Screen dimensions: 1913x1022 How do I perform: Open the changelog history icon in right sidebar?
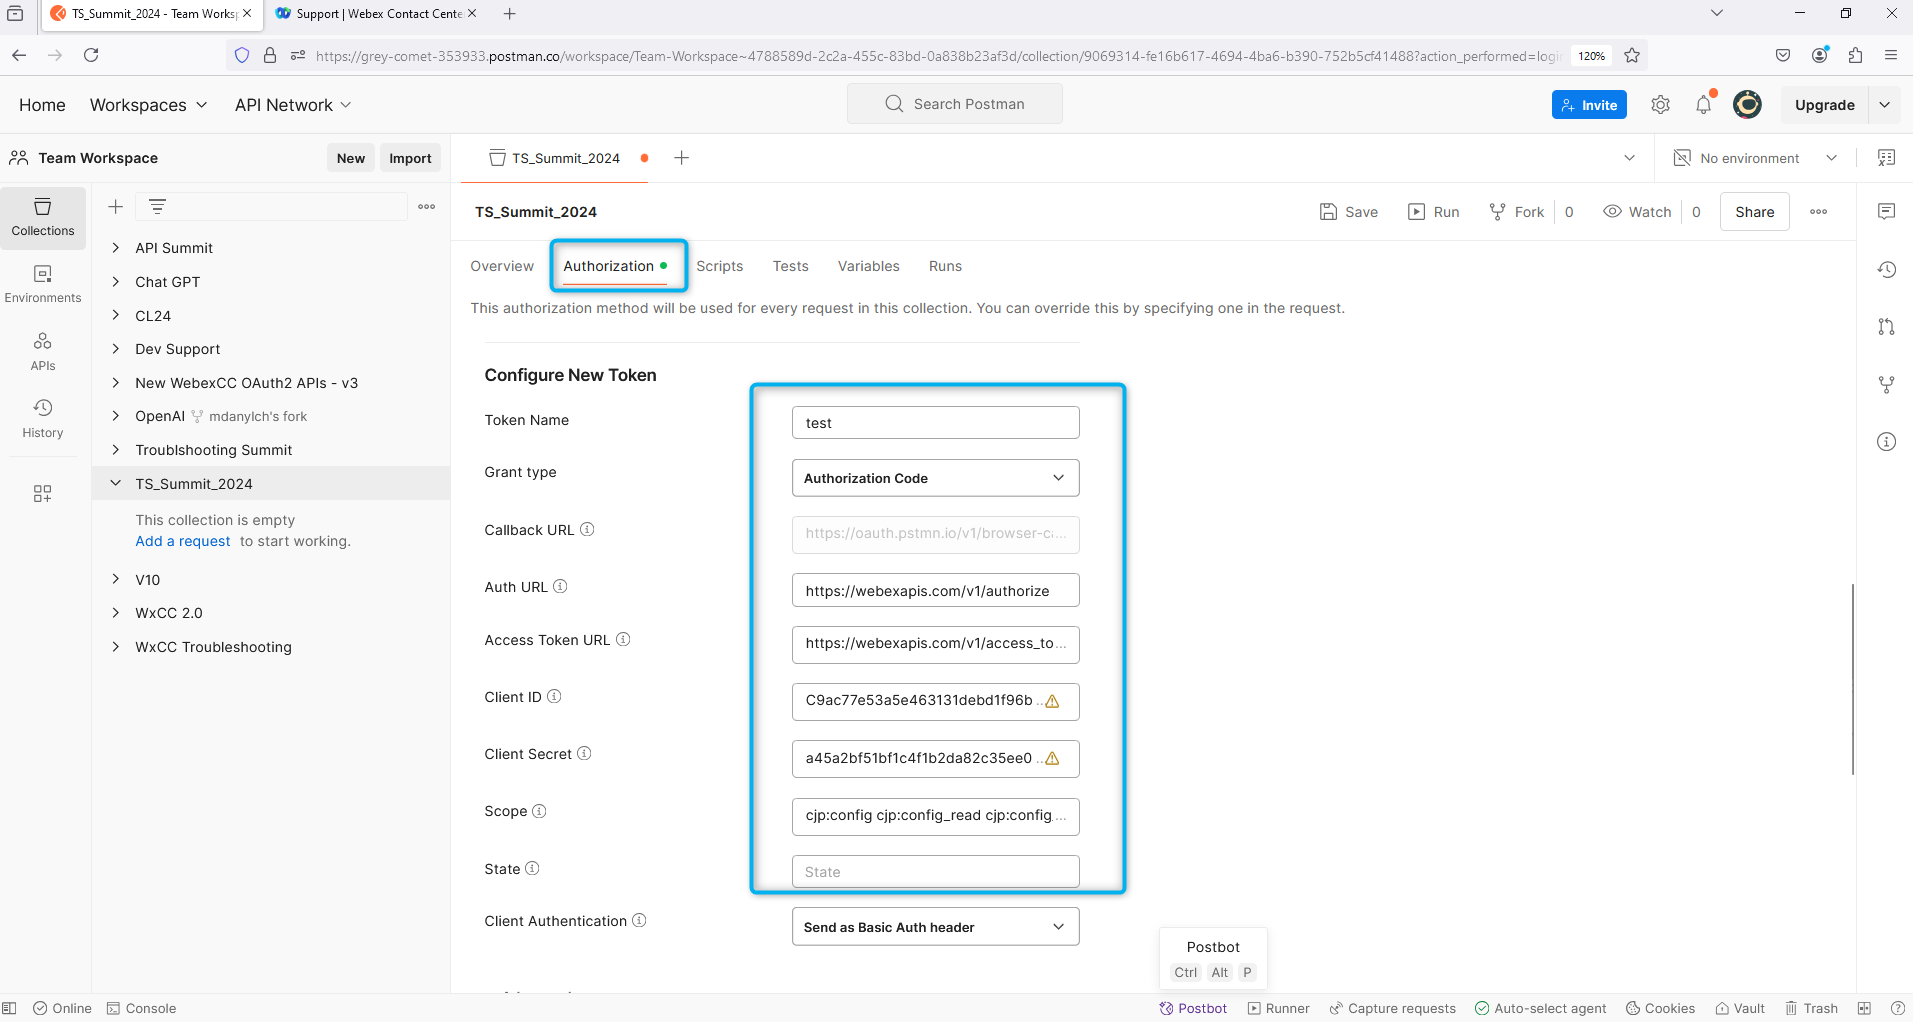(x=1886, y=269)
